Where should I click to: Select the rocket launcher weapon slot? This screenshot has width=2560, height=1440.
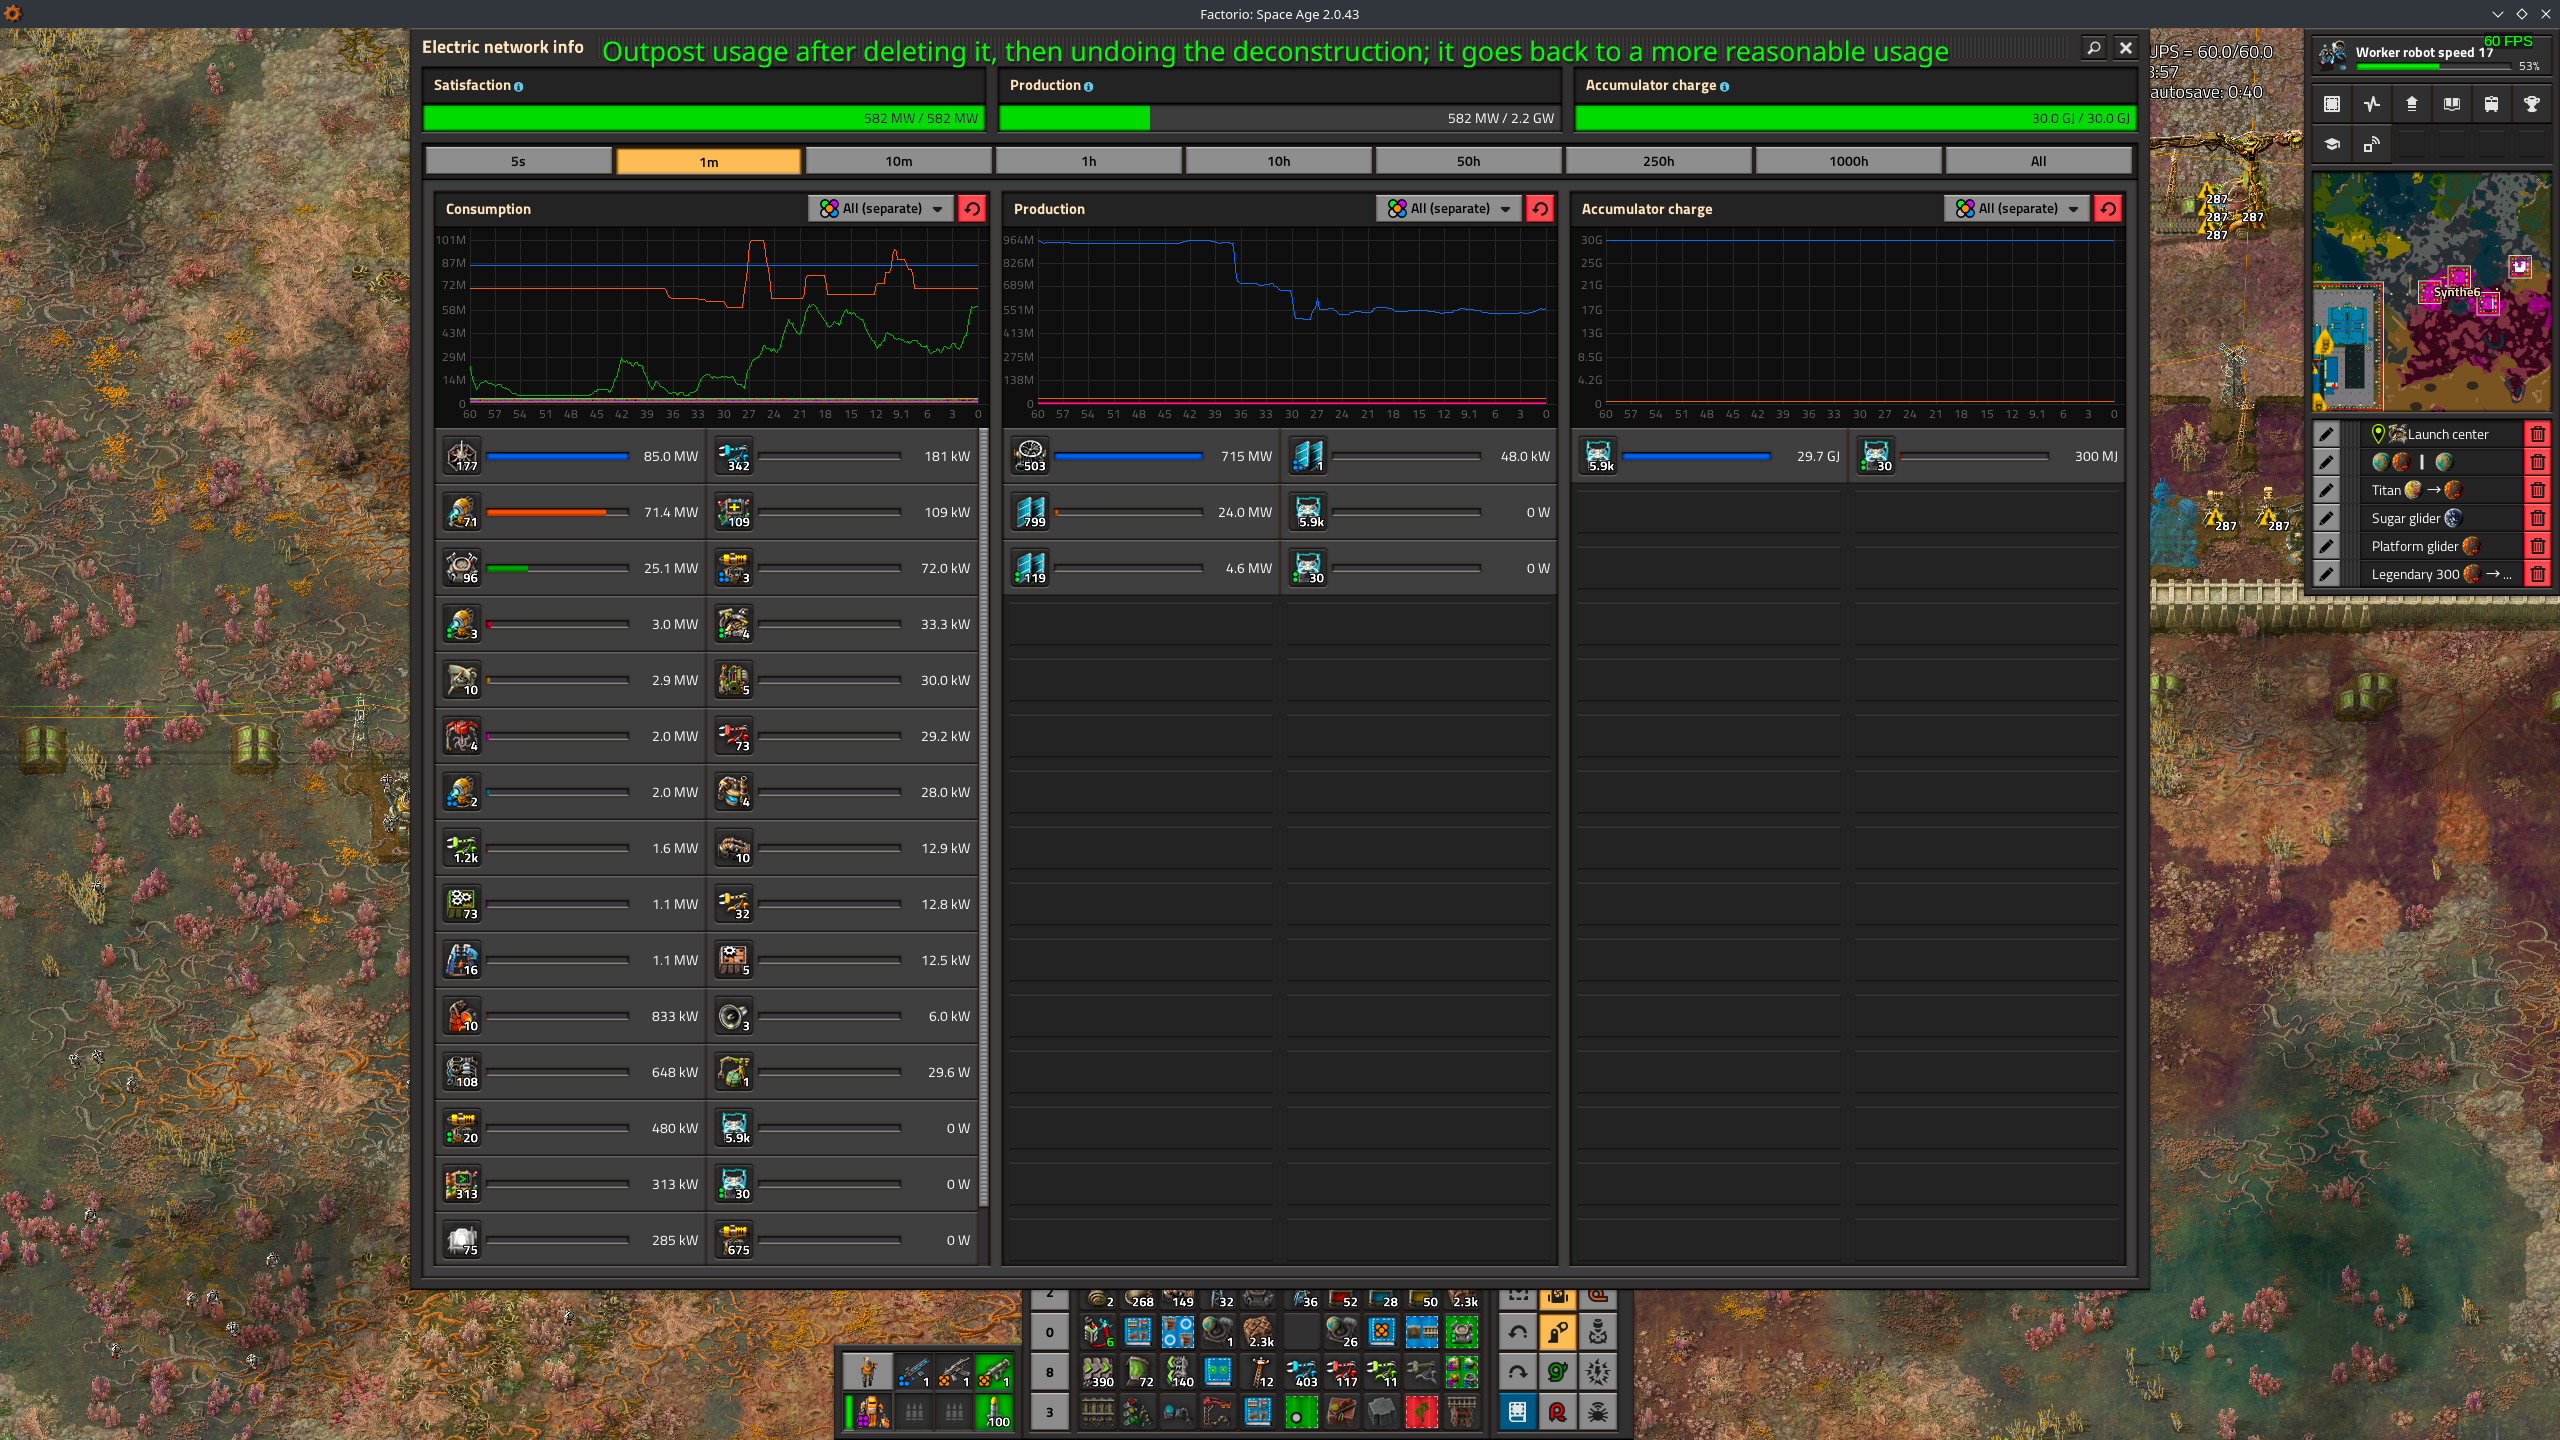click(x=993, y=1372)
